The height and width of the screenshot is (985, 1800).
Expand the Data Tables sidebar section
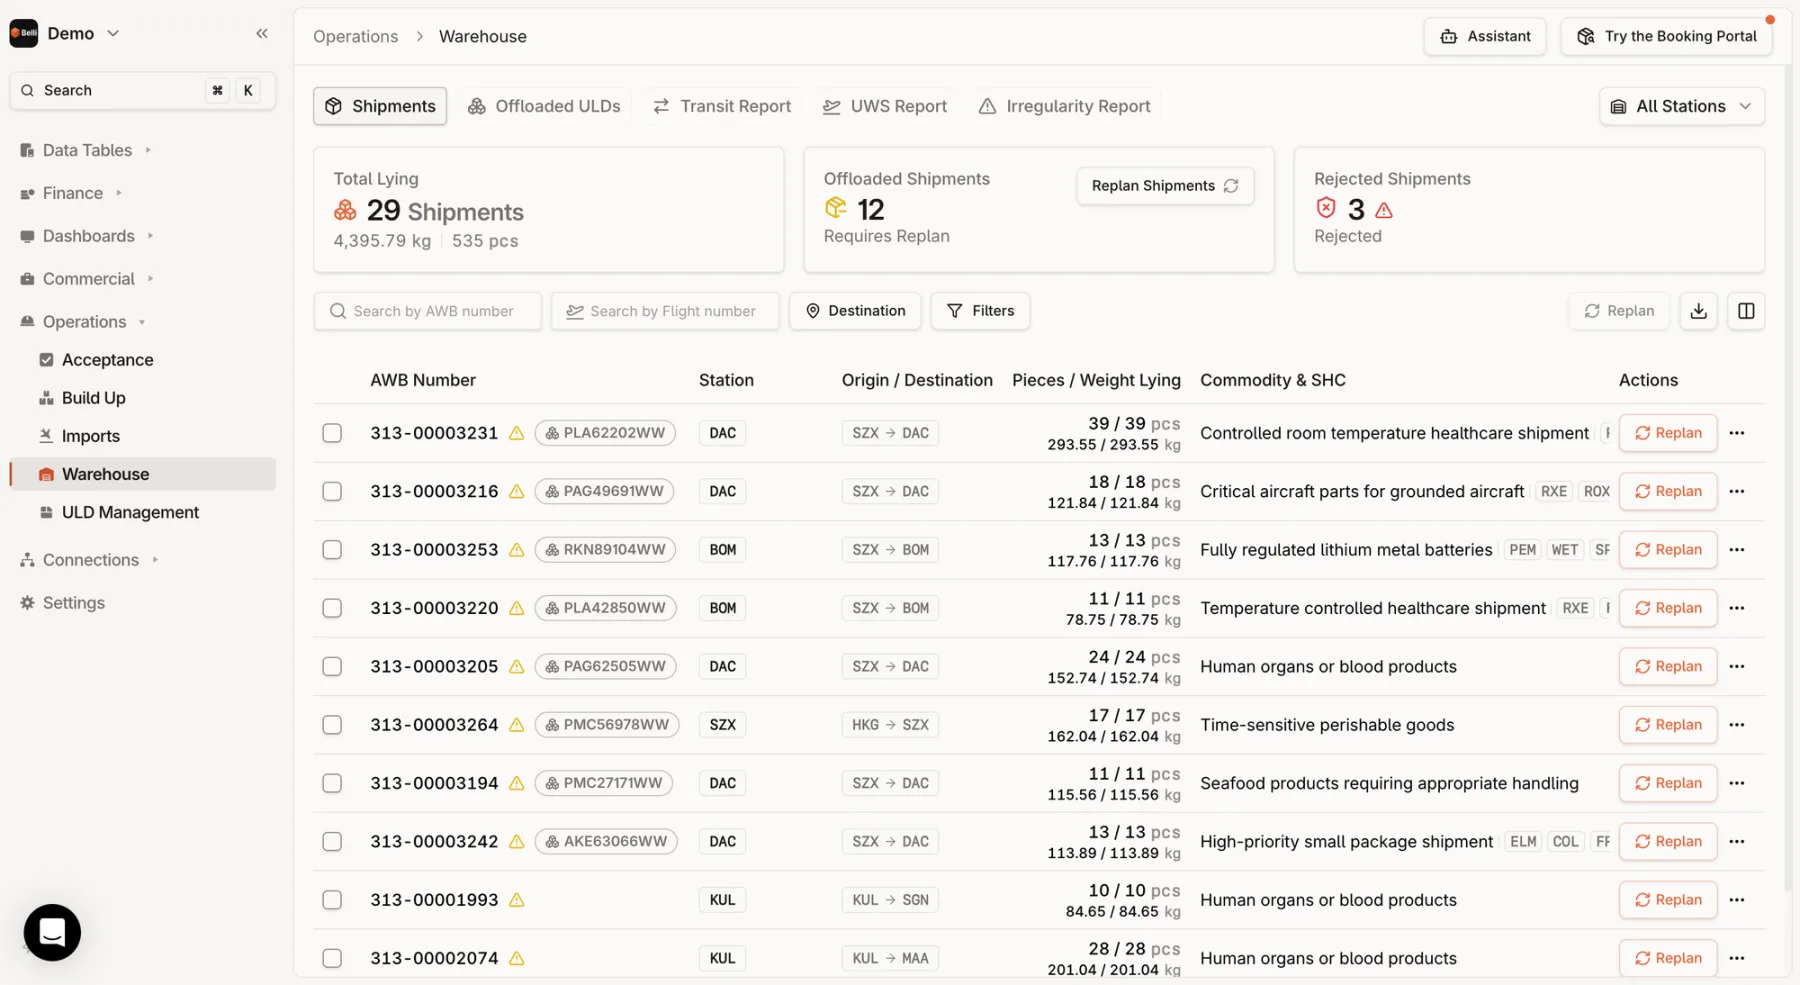coord(87,150)
